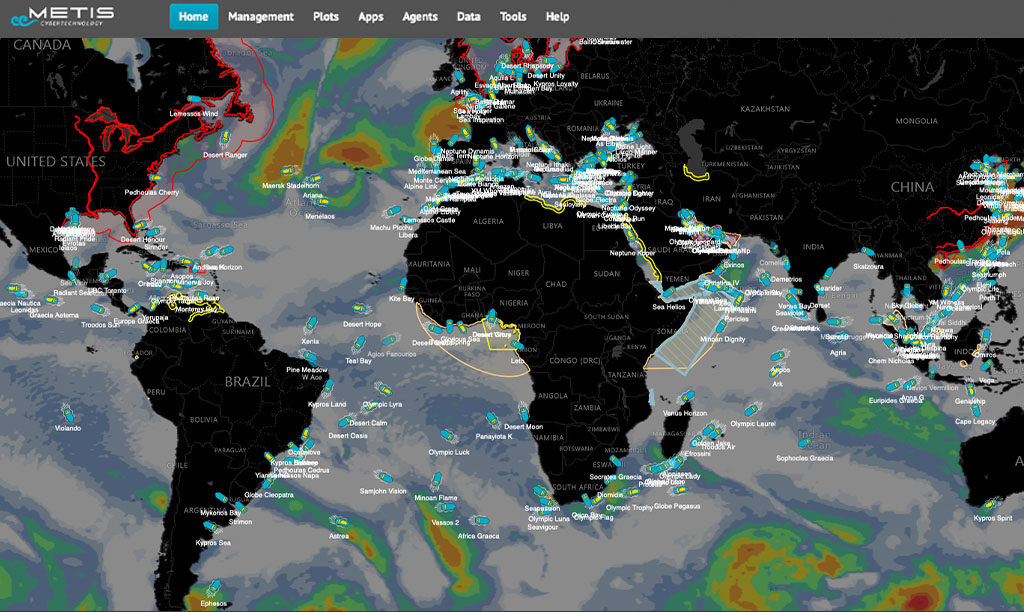Open the Agents menu
The height and width of the screenshot is (612, 1024).
click(420, 17)
